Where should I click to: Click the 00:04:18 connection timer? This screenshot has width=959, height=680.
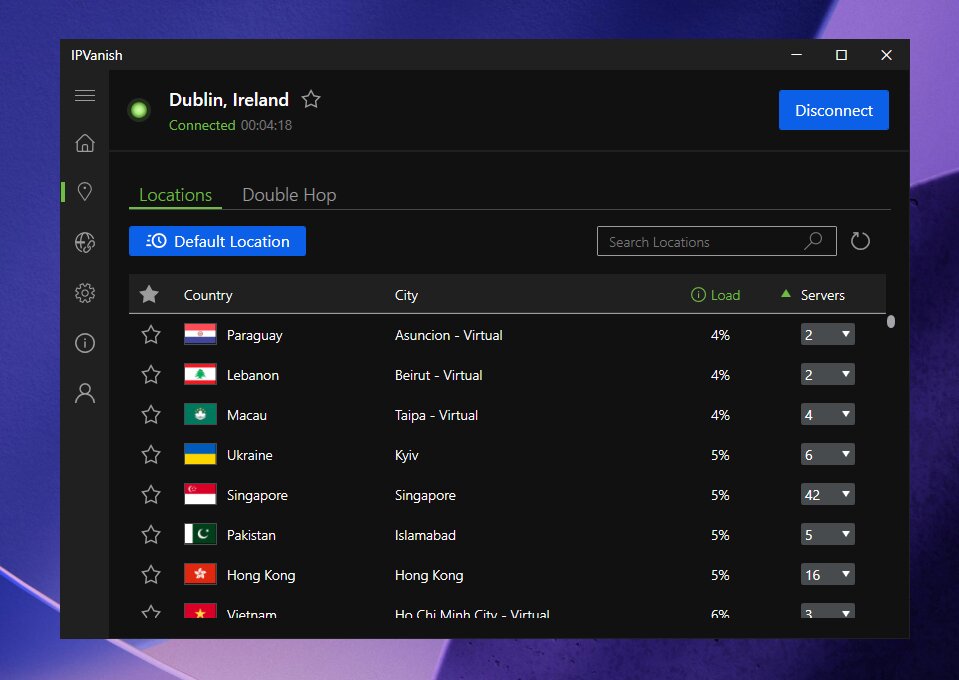(x=266, y=125)
